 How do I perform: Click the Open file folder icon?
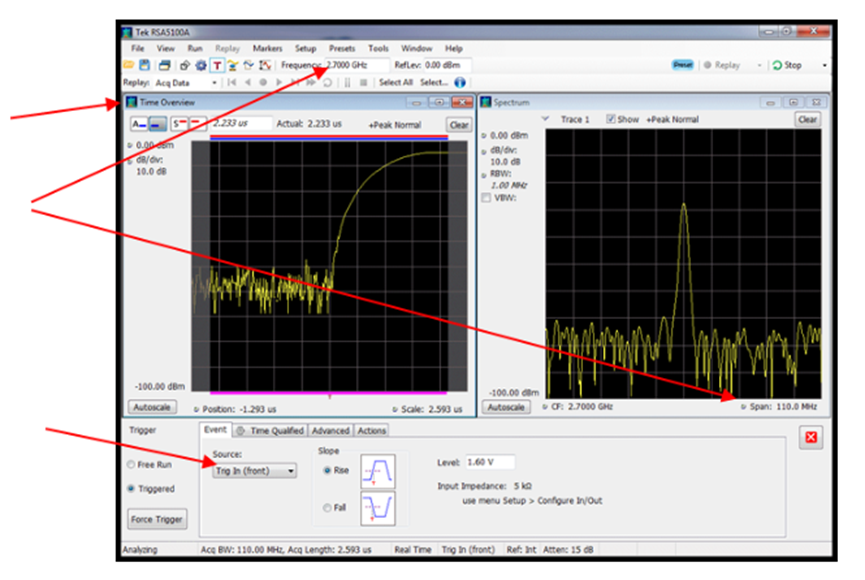[128, 65]
